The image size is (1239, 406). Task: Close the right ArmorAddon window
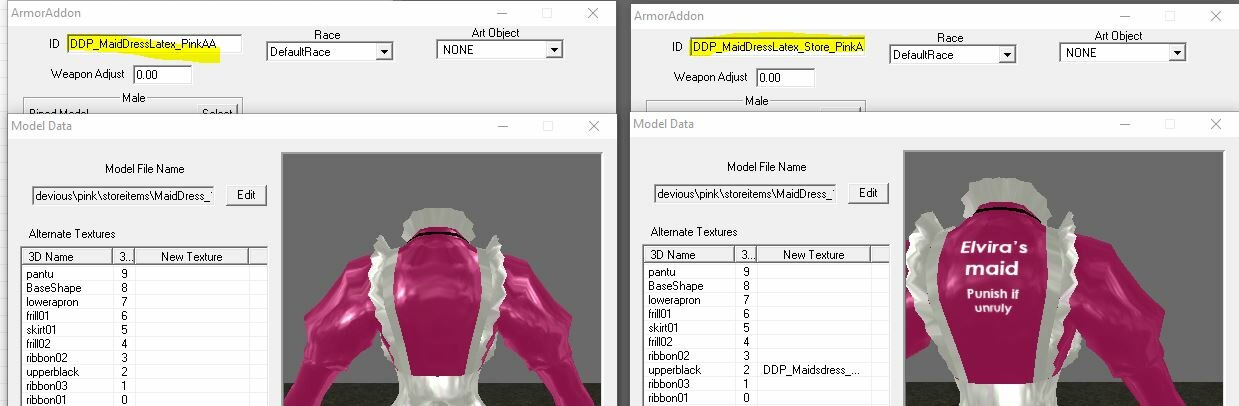[x=1216, y=15]
